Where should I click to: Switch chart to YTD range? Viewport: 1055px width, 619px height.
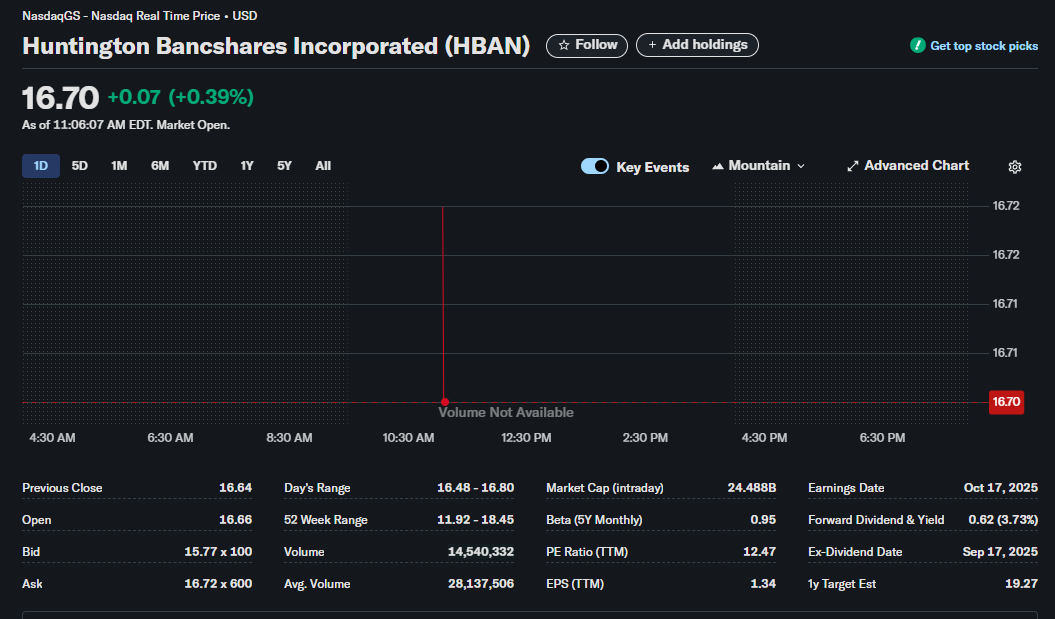(205, 166)
